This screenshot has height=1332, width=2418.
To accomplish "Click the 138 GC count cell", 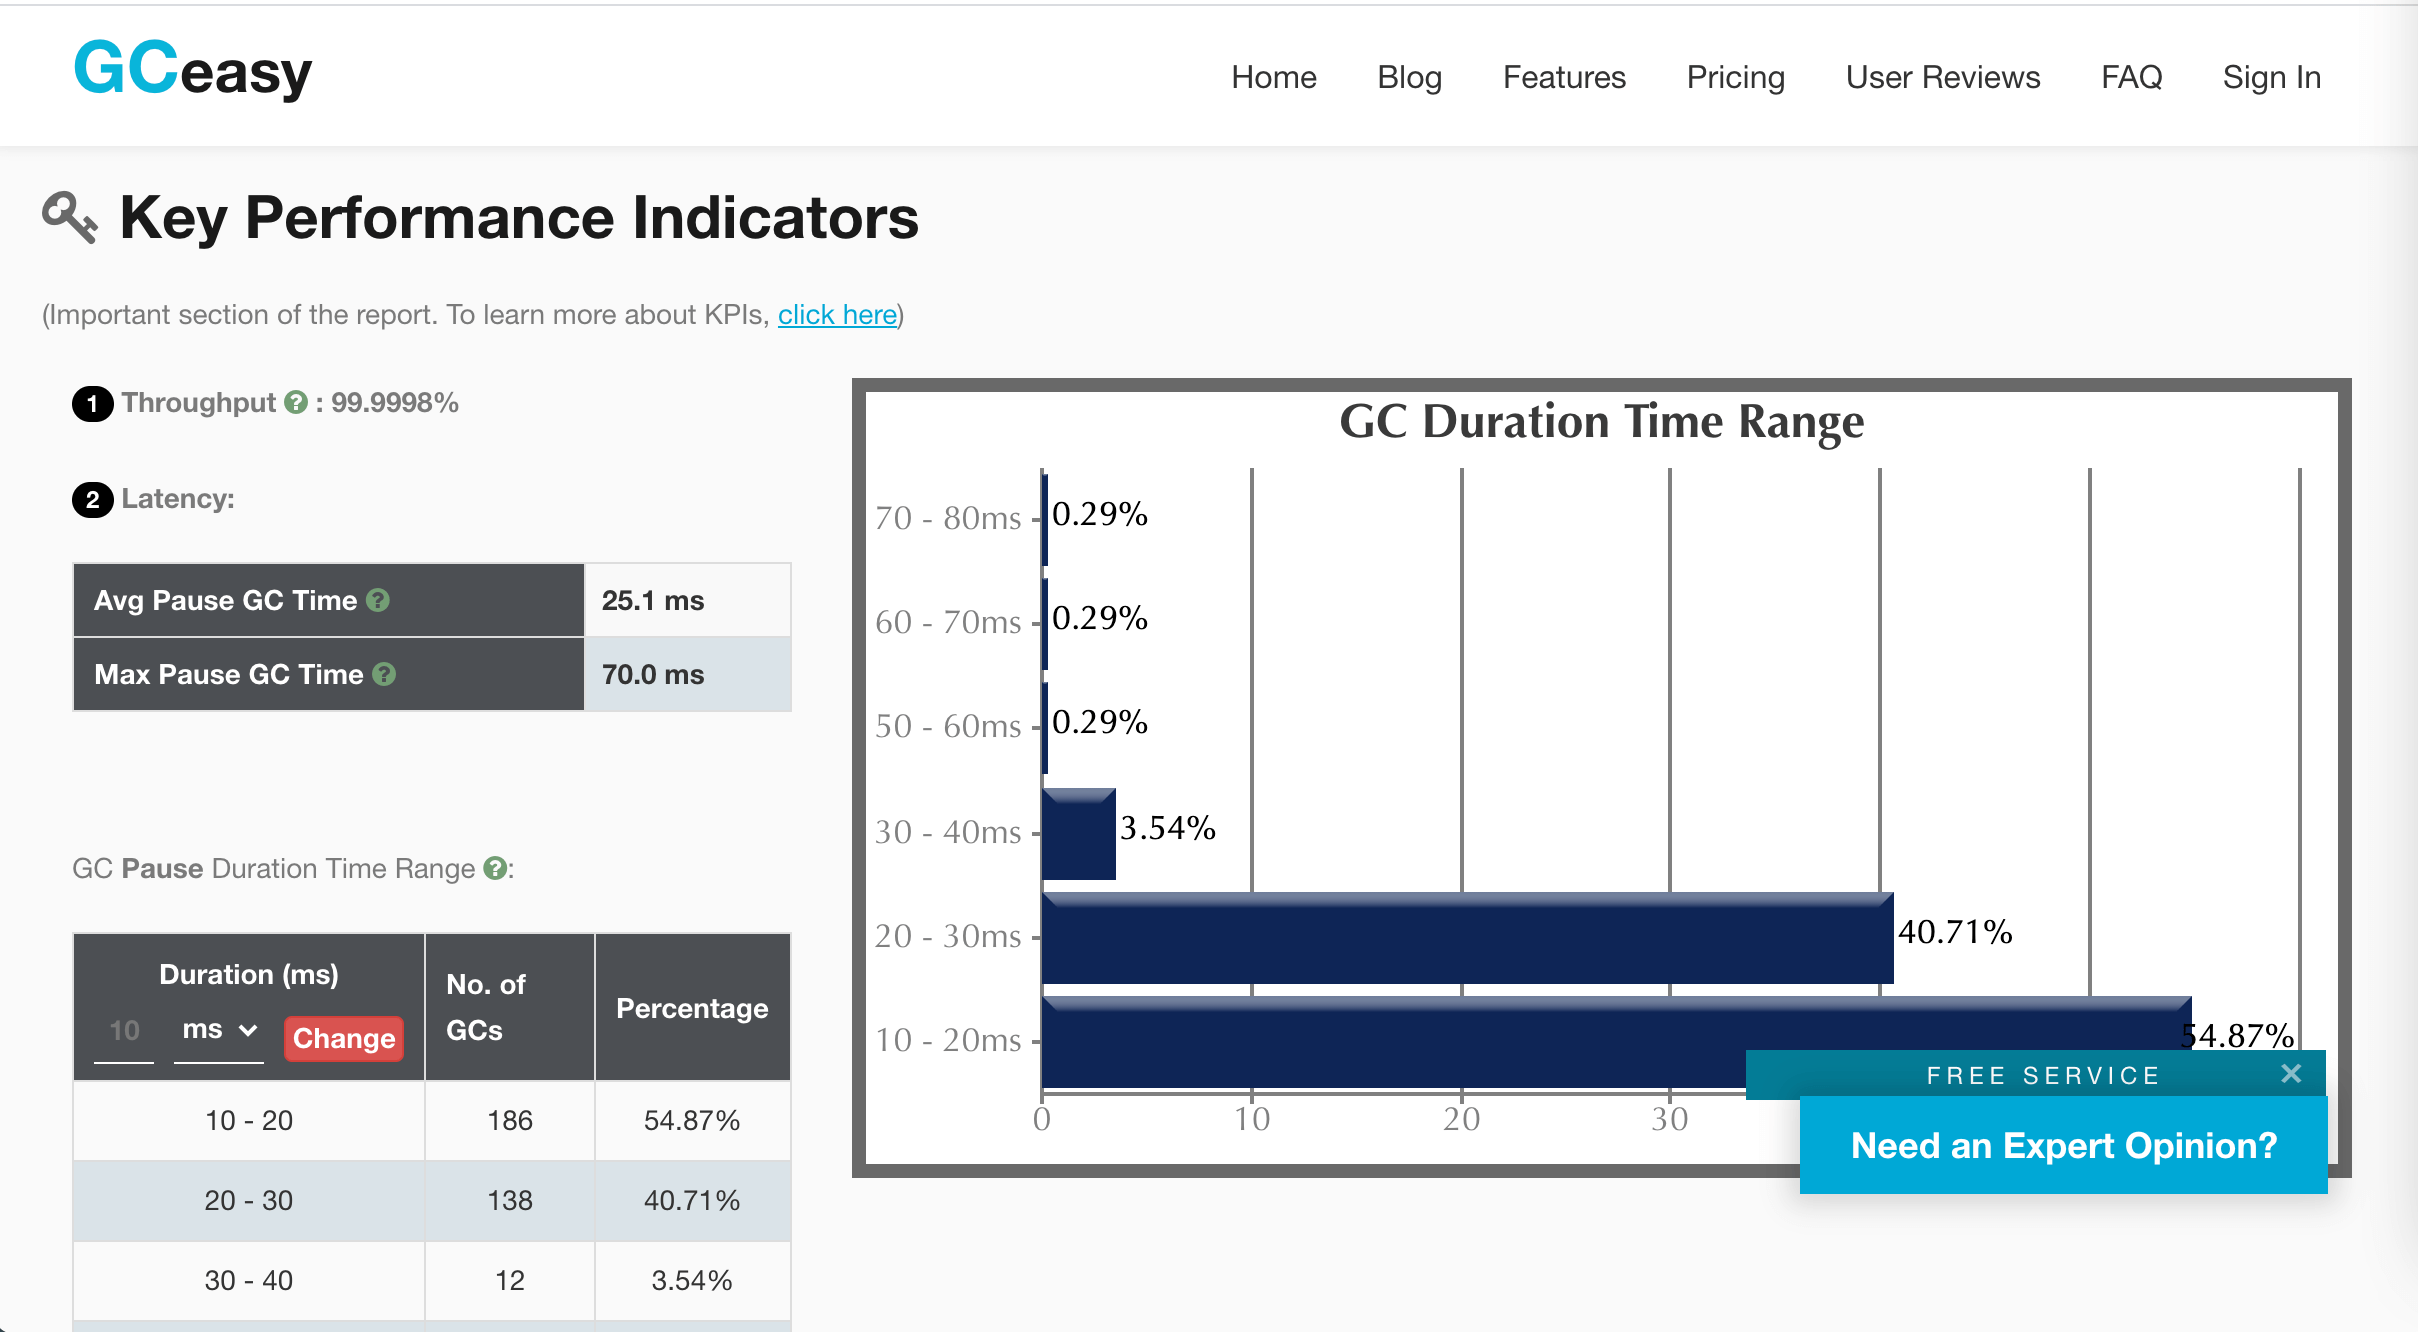I will coord(510,1200).
